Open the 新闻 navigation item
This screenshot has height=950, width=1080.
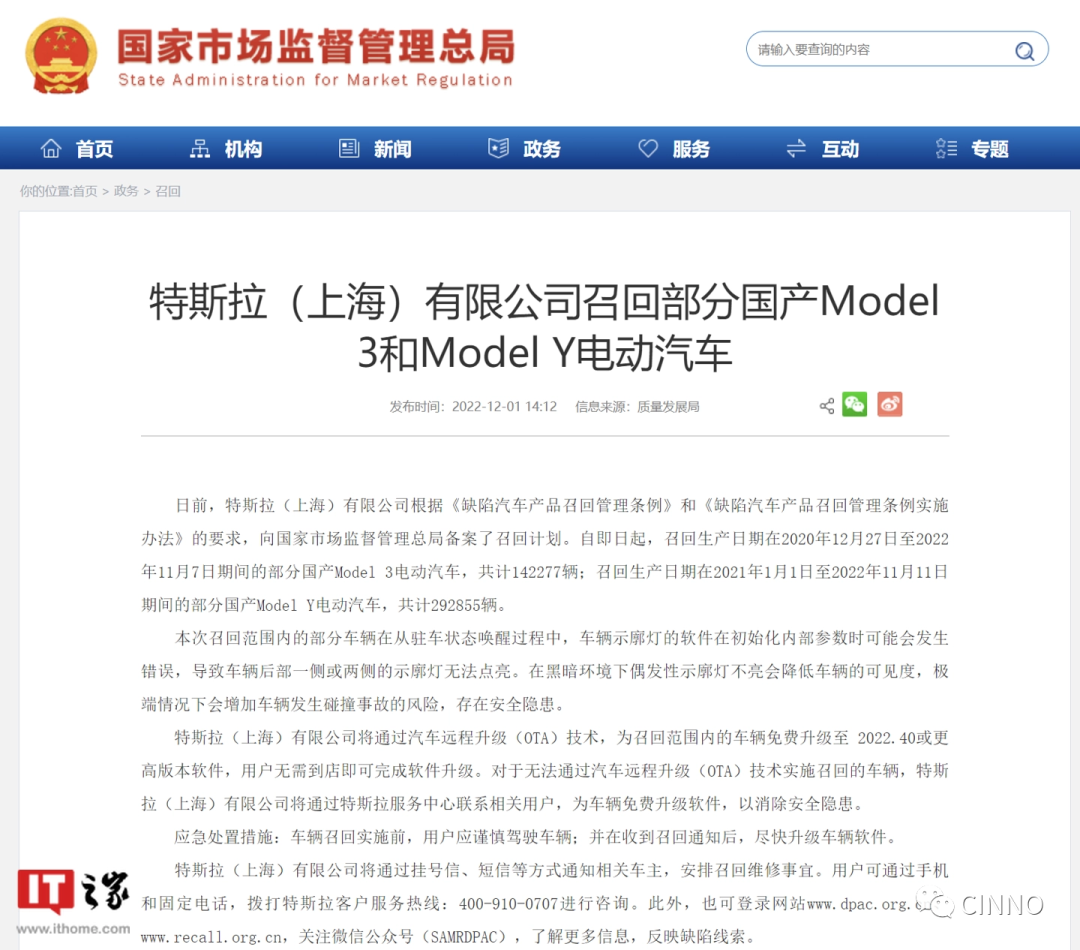(393, 149)
